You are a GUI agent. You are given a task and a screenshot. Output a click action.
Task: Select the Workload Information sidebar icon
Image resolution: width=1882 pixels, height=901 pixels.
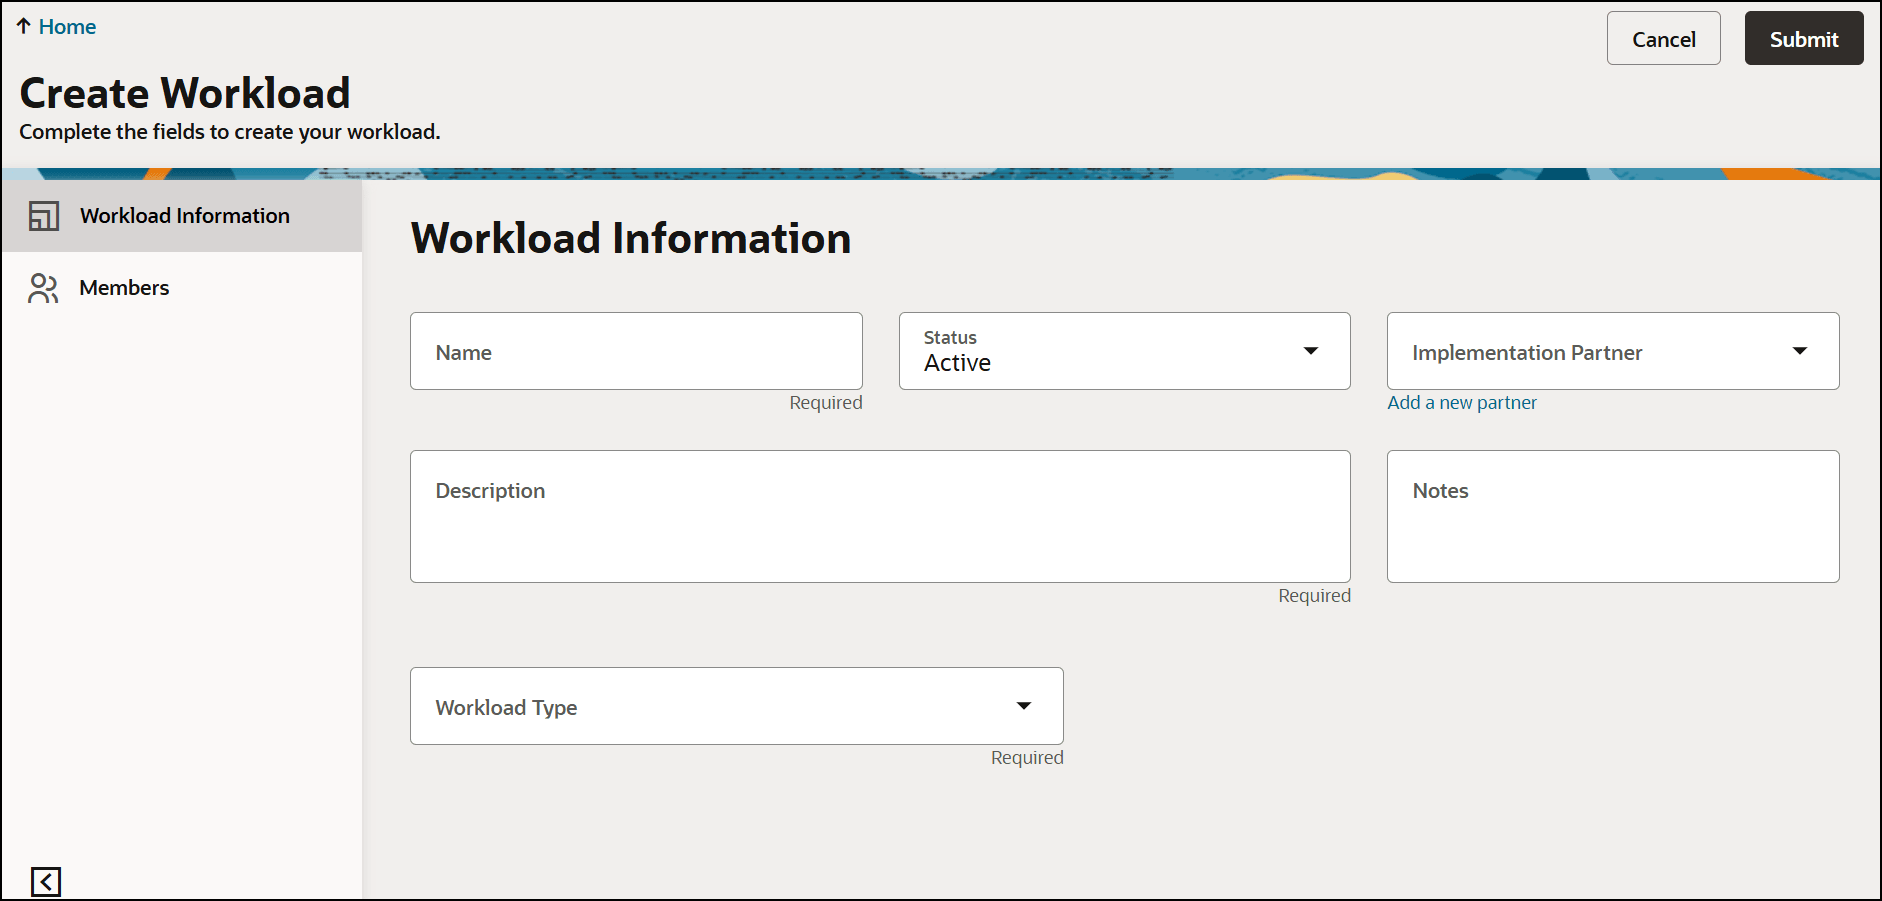(x=44, y=215)
